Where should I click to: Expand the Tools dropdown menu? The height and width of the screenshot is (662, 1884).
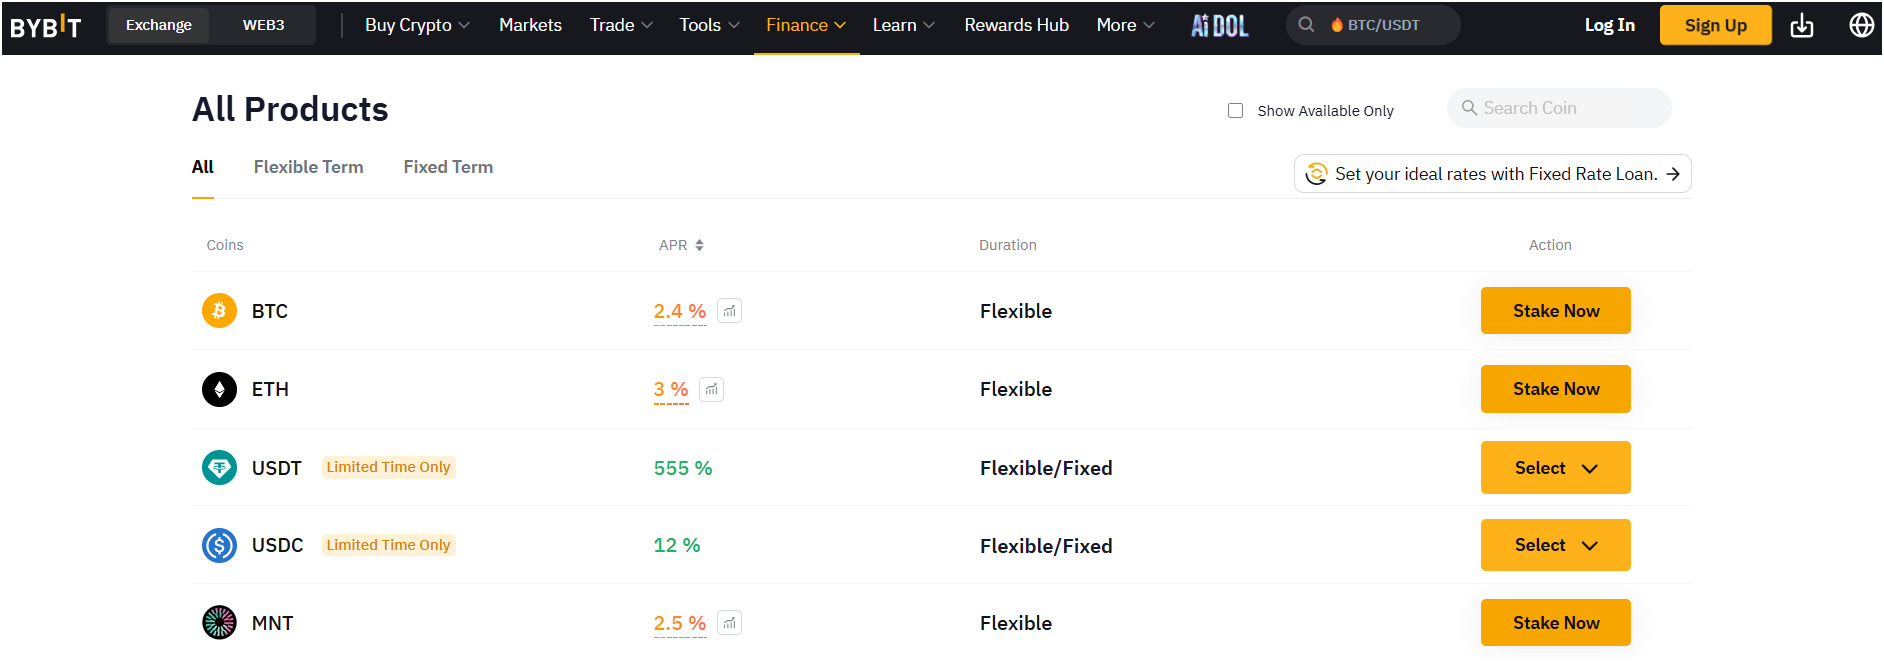709,25
